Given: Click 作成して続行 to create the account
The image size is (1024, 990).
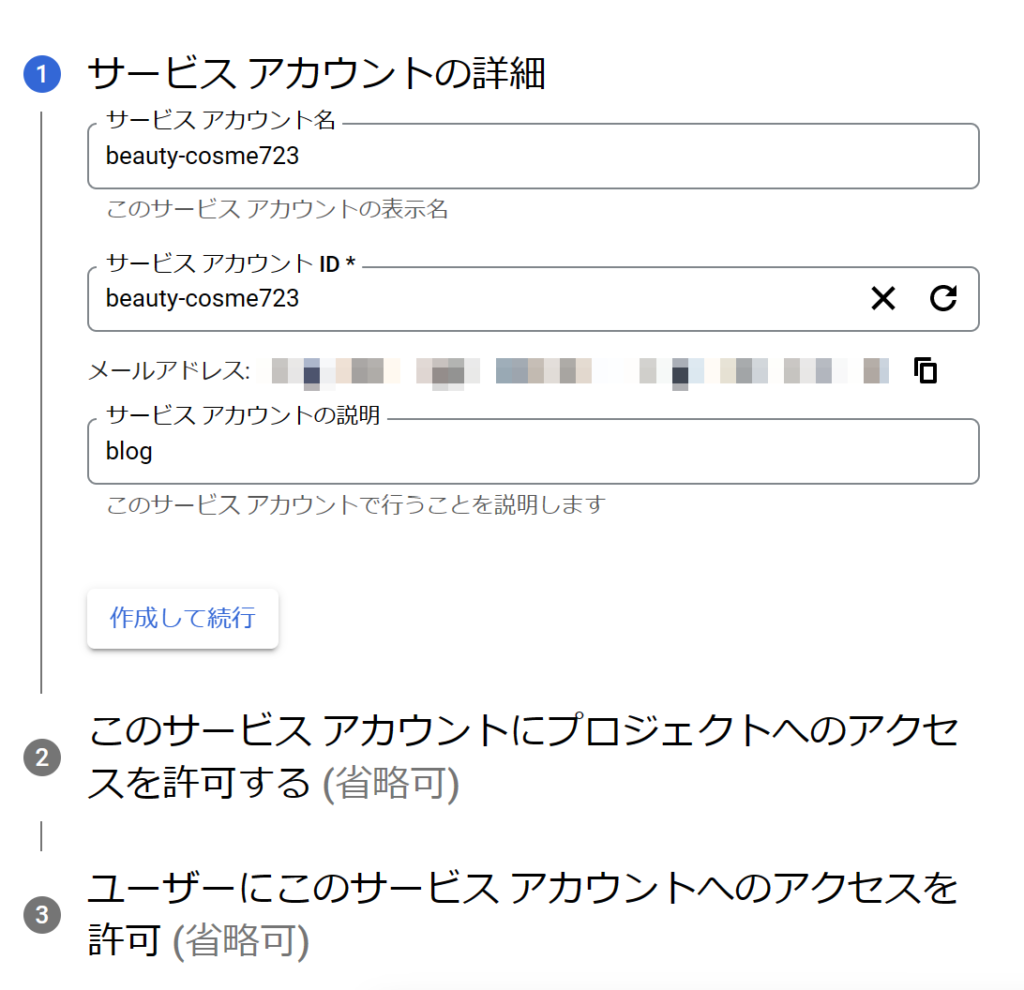Looking at the screenshot, I should tap(182, 619).
